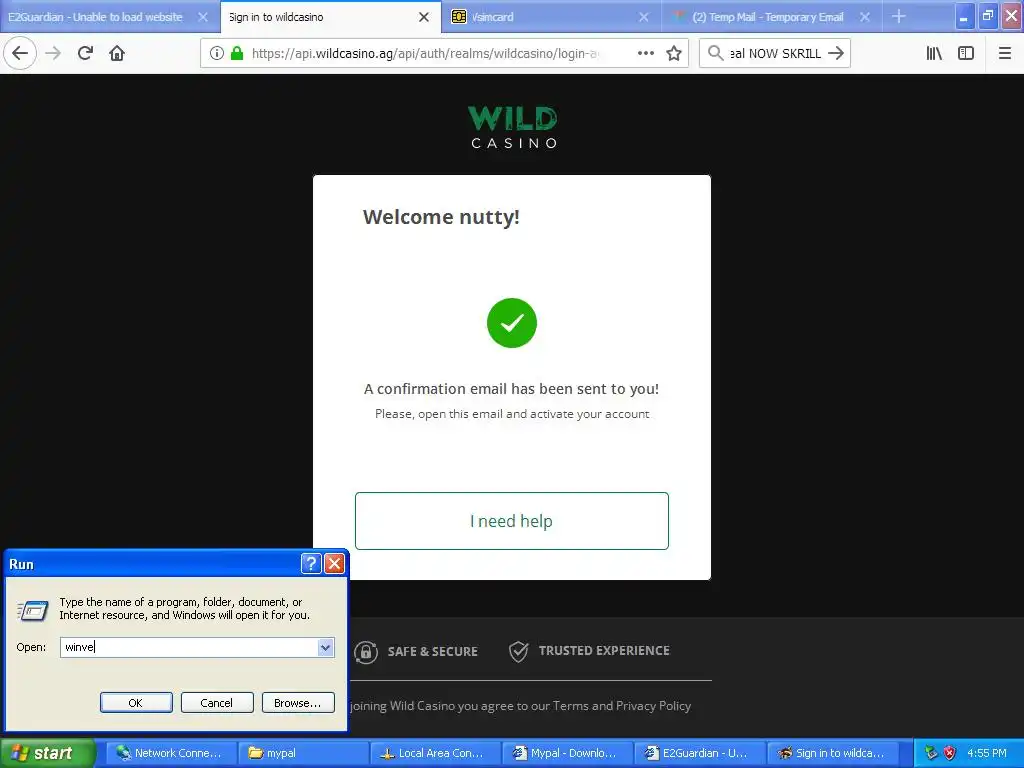Click the system clock showing 4:55 PM

tap(987, 753)
